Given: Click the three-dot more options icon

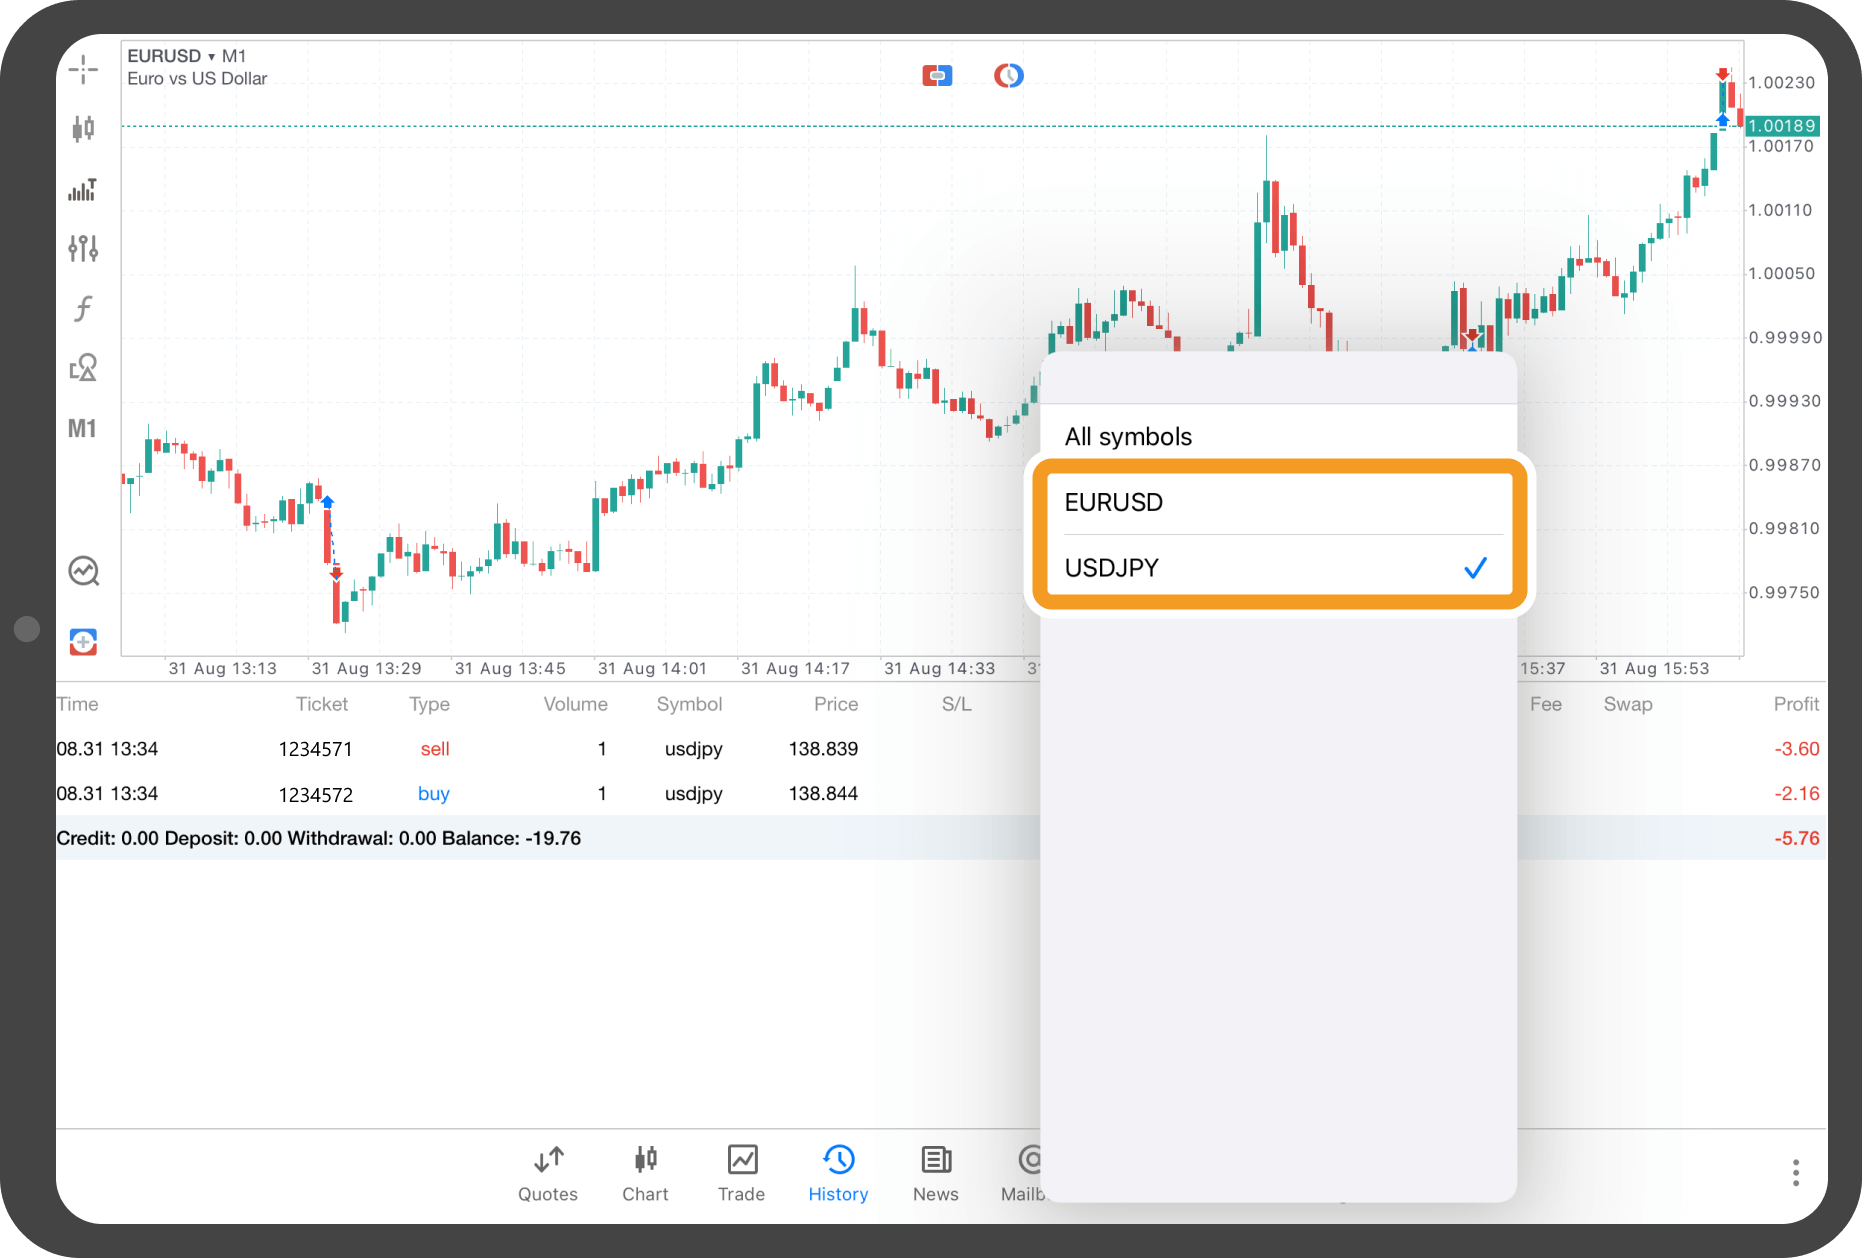Looking at the screenshot, I should [x=1795, y=1172].
